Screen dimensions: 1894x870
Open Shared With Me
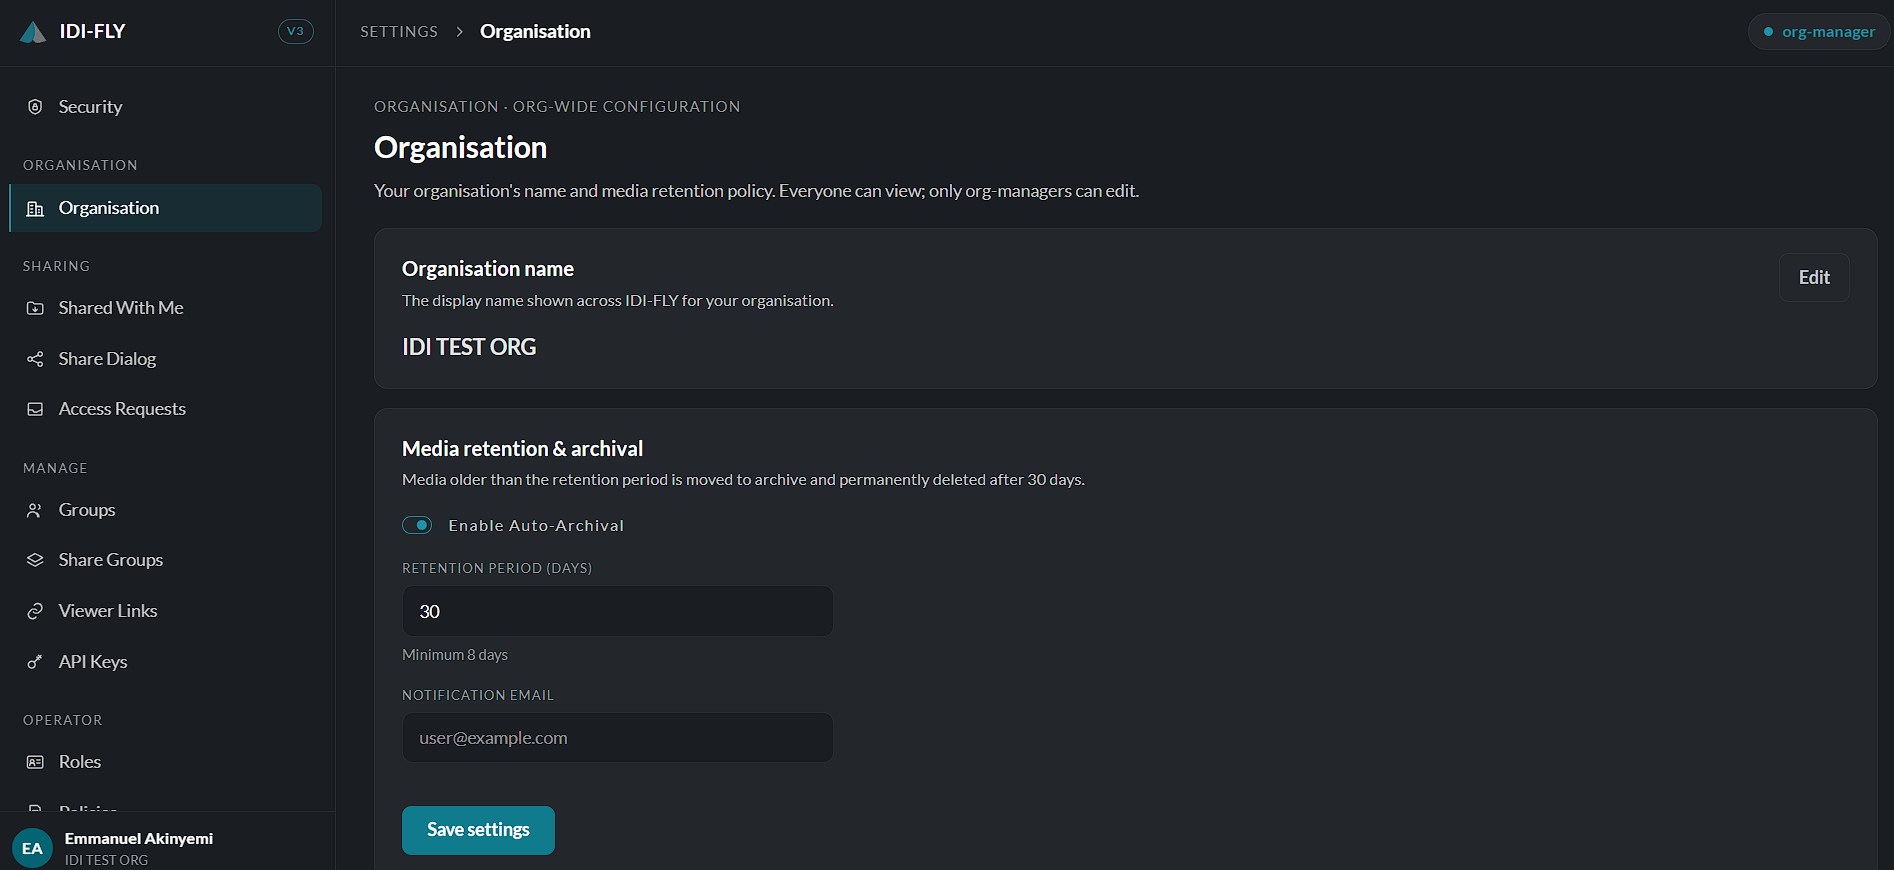point(165,308)
